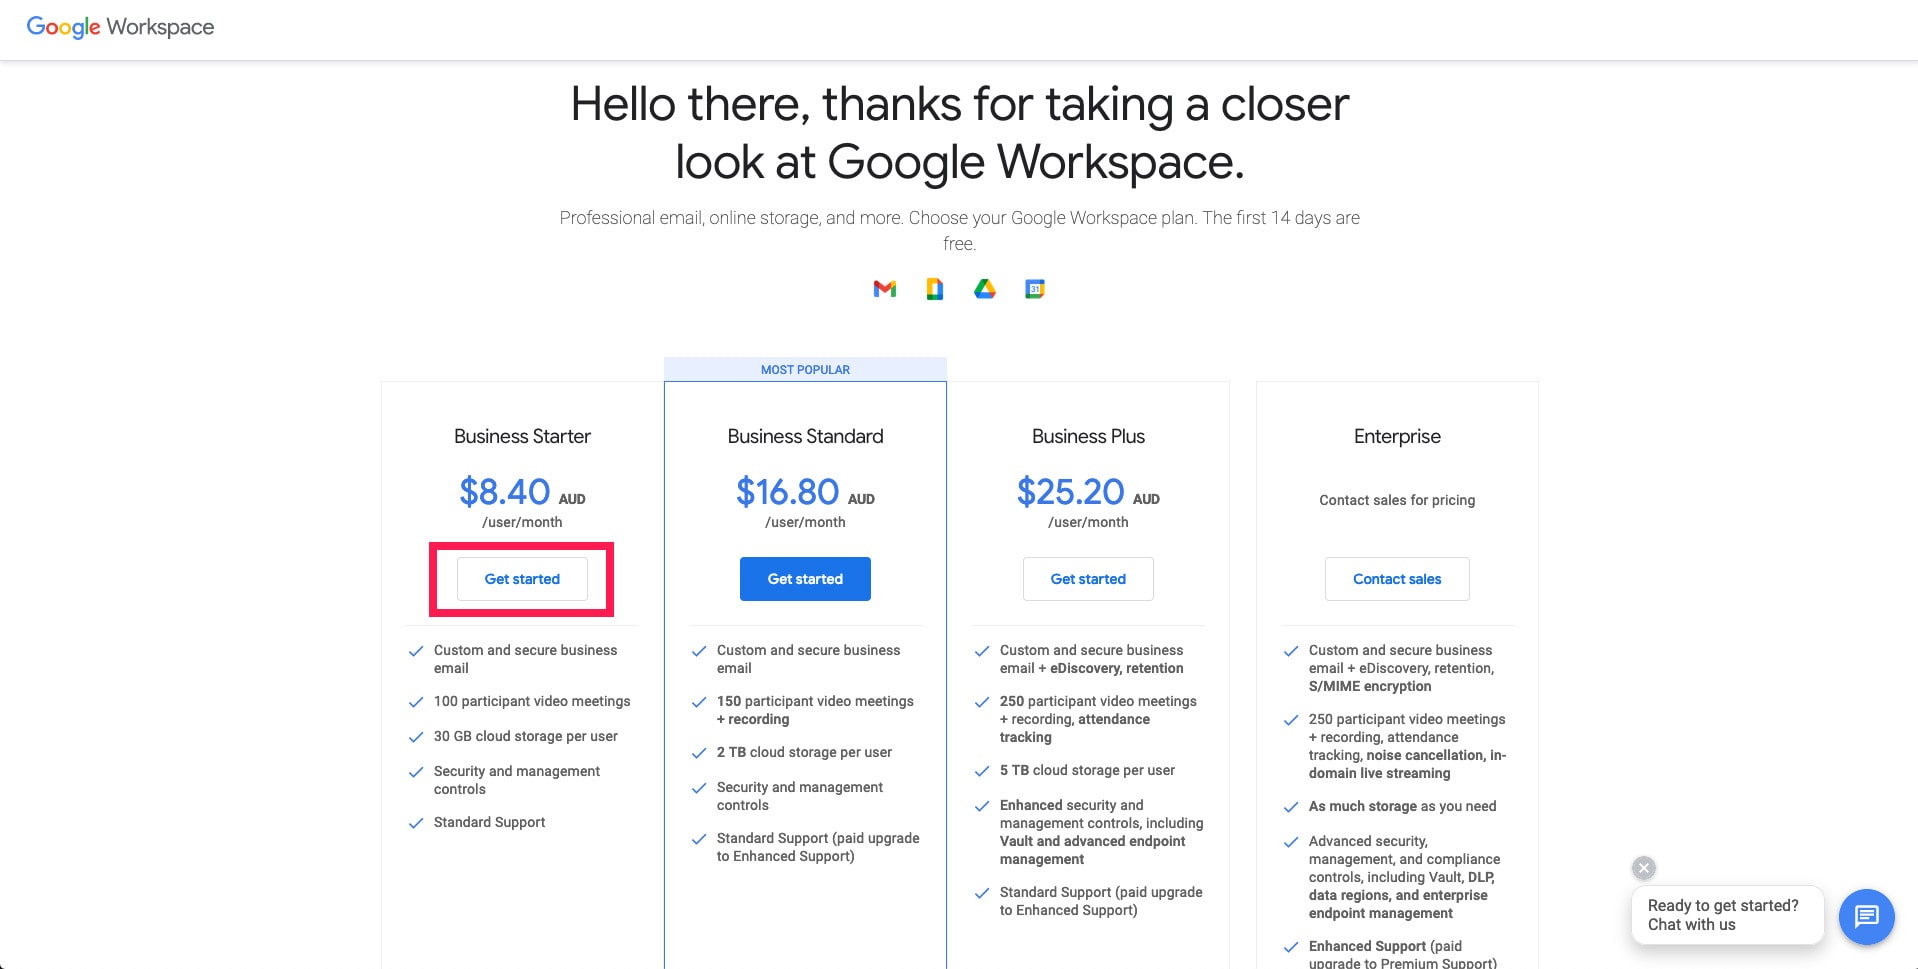The width and height of the screenshot is (1918, 969).
Task: Click '150 participant video meetings + recording' feature
Action: tap(815, 710)
